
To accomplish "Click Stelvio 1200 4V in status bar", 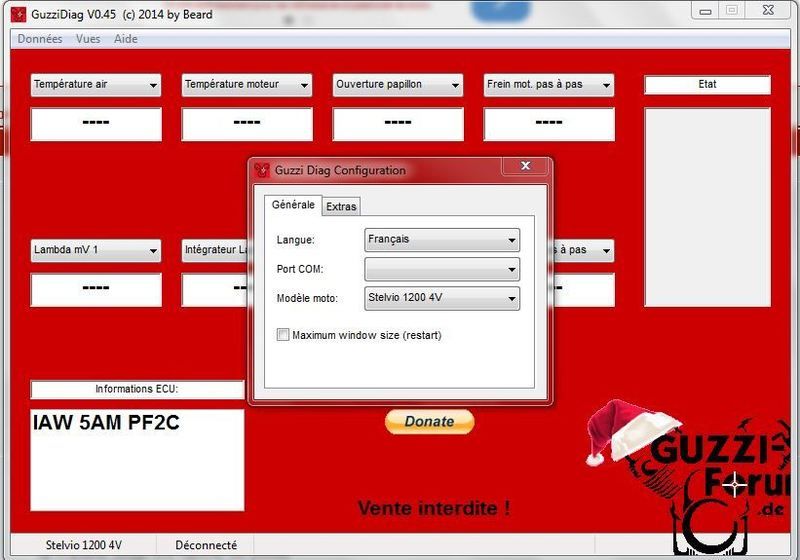I will tap(84, 545).
